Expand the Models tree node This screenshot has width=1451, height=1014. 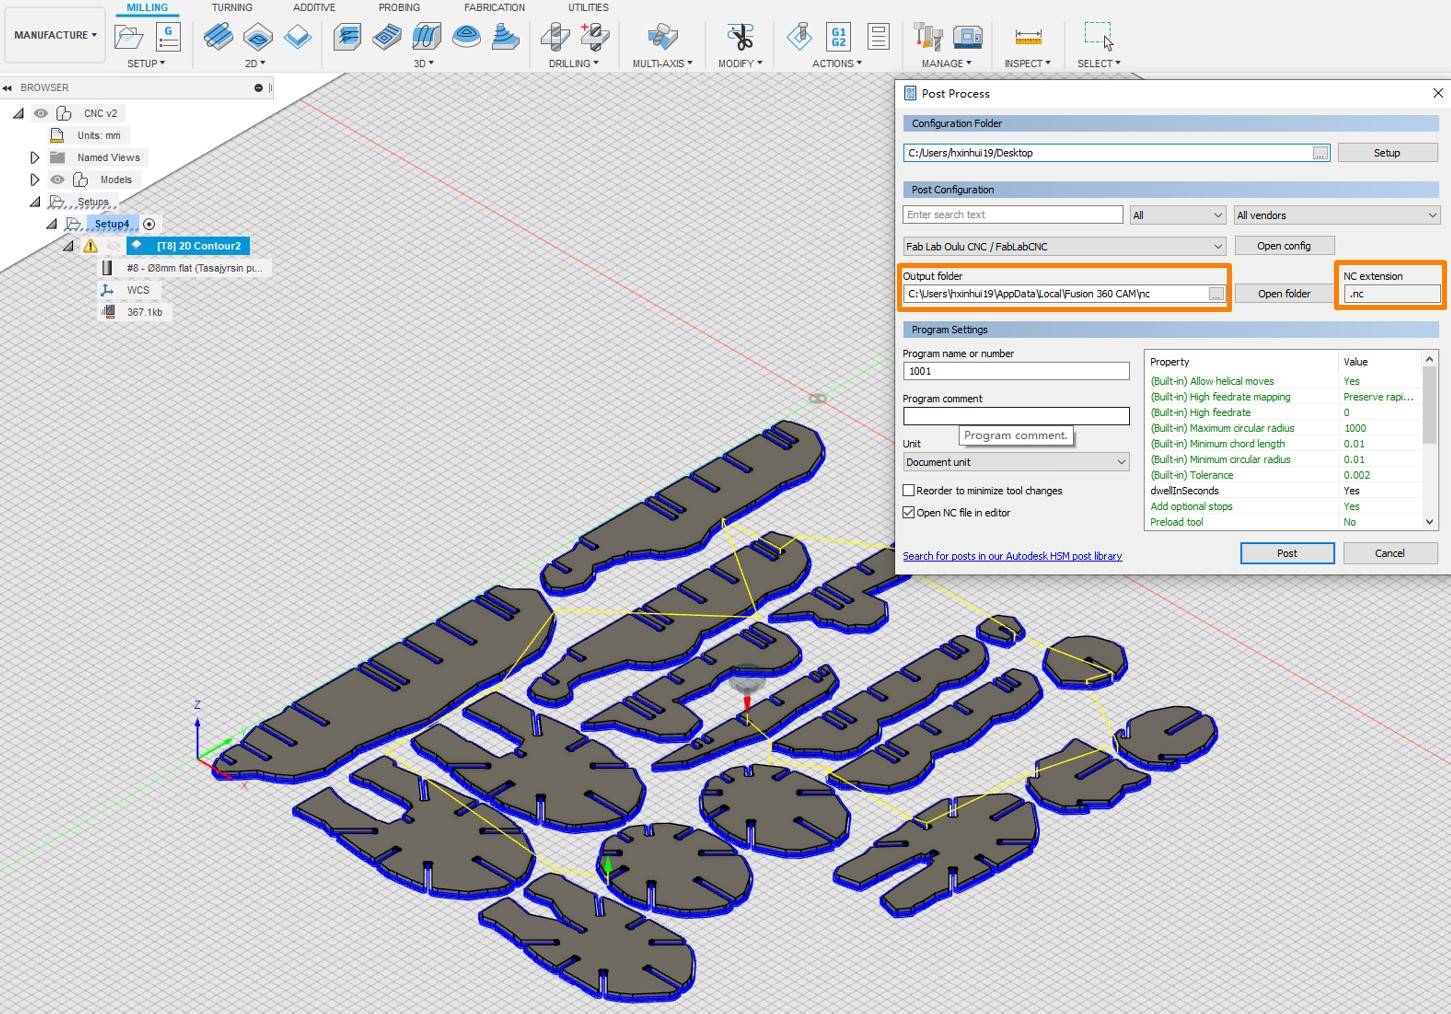click(x=35, y=180)
